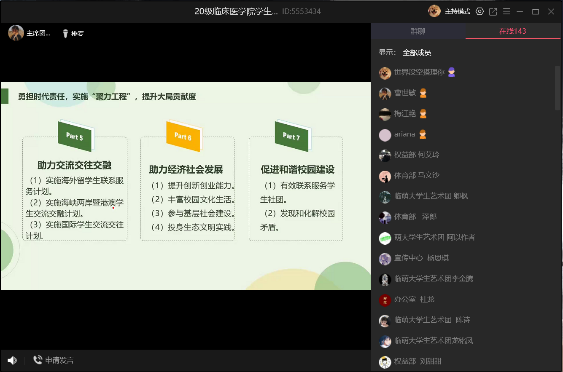Click the pop-out window icon
The height and width of the screenshot is (372, 563).
pyautogui.click(x=493, y=11)
